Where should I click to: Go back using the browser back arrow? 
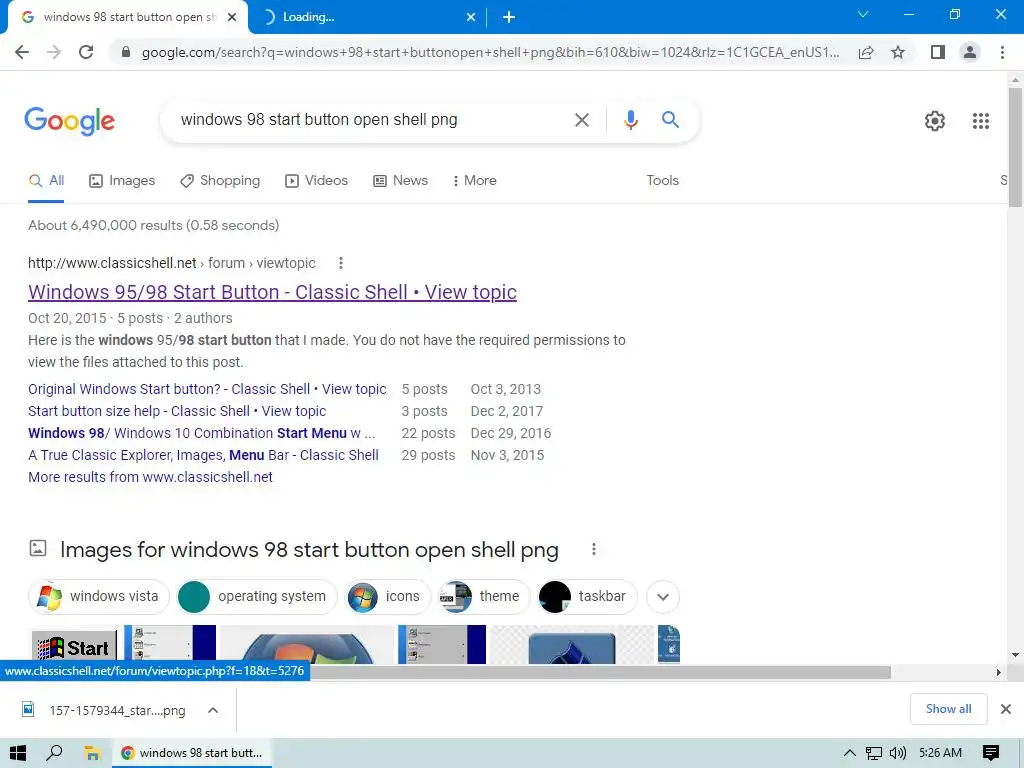(x=22, y=52)
